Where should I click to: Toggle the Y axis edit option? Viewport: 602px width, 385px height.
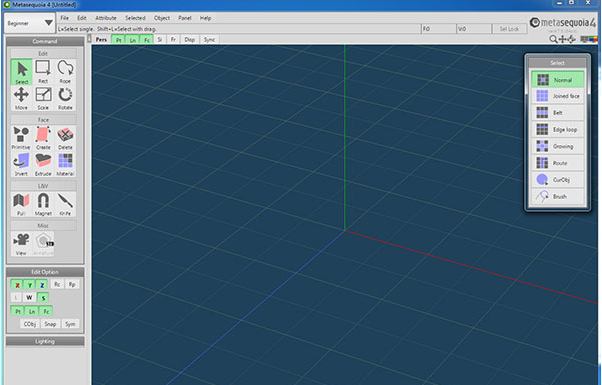30,285
